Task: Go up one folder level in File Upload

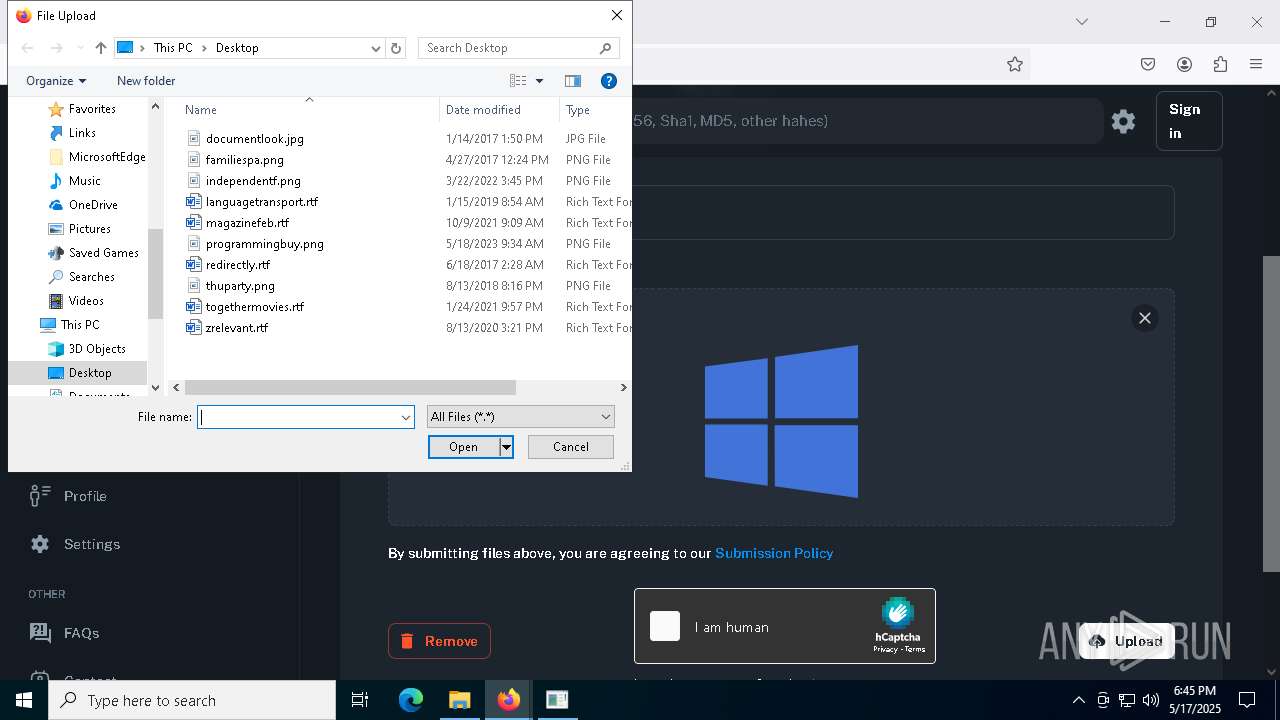Action: coord(101,48)
